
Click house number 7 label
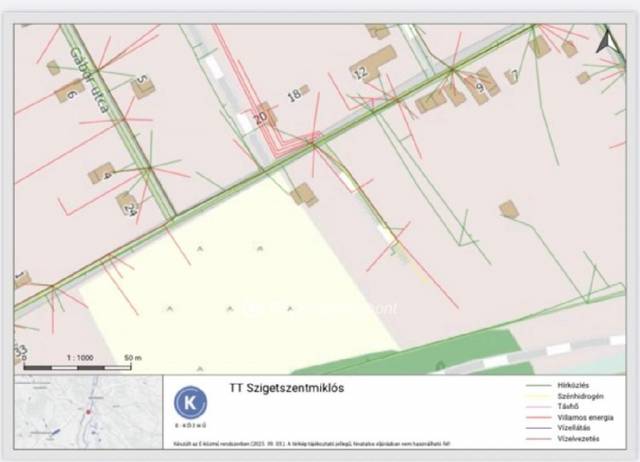[x=514, y=75]
